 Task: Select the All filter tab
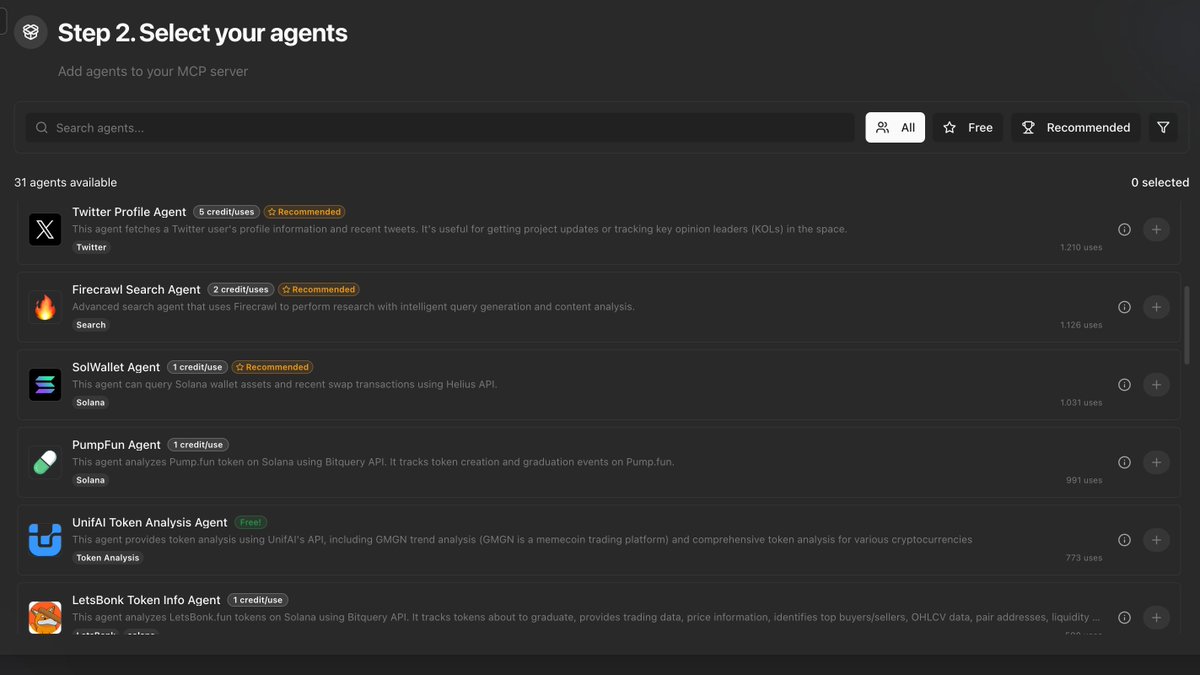895,128
